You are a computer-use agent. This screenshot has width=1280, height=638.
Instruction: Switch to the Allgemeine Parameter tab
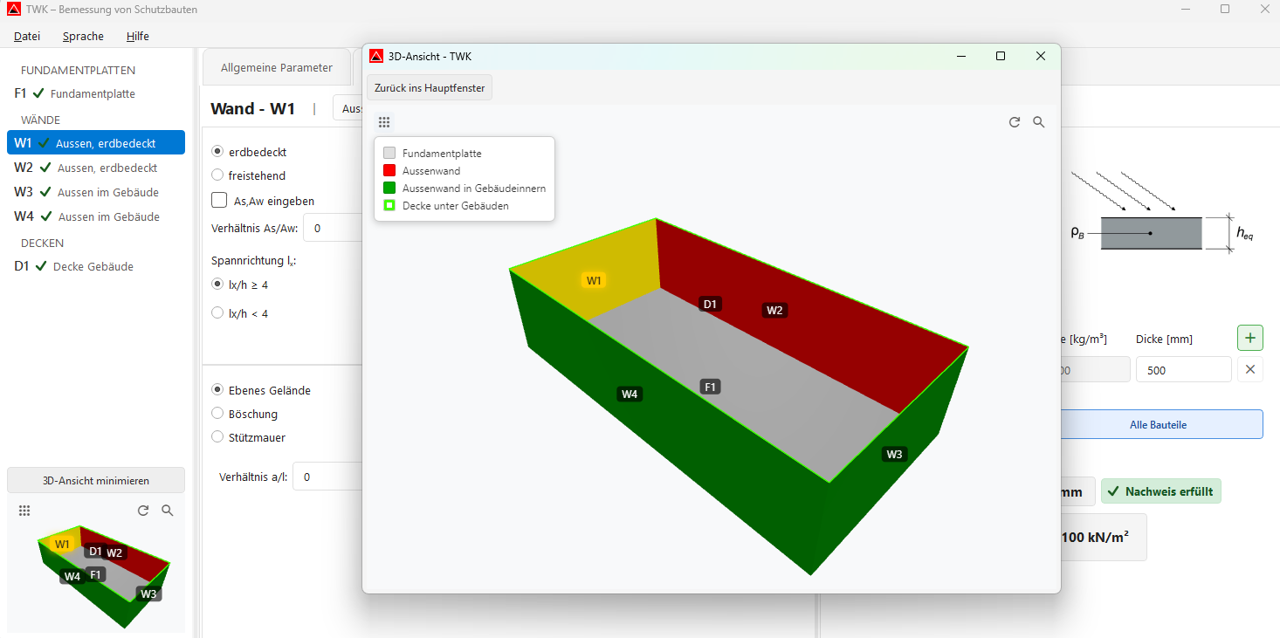coord(276,67)
